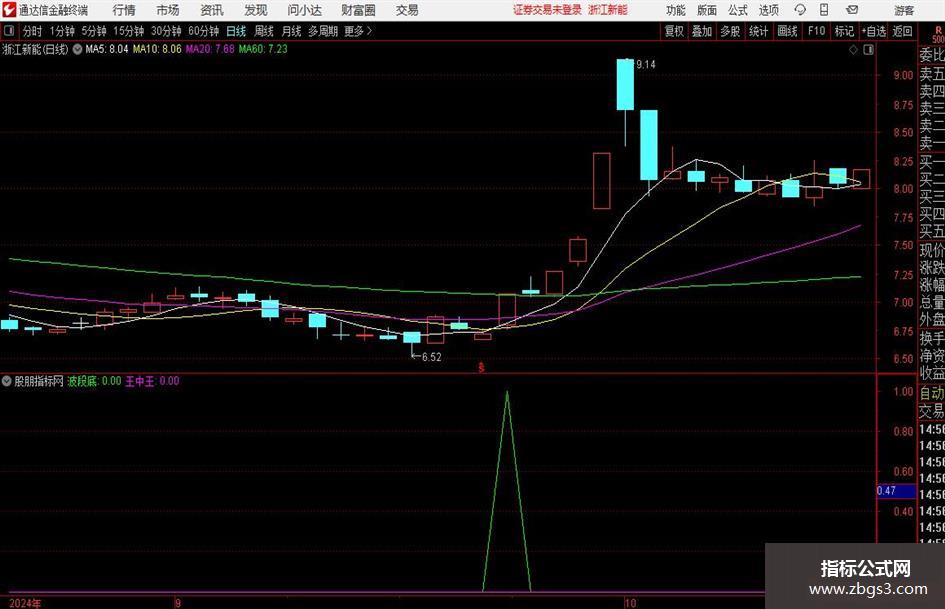This screenshot has width=945, height=609.
Task: Click the R 500 badge icon
Action: tap(938, 35)
